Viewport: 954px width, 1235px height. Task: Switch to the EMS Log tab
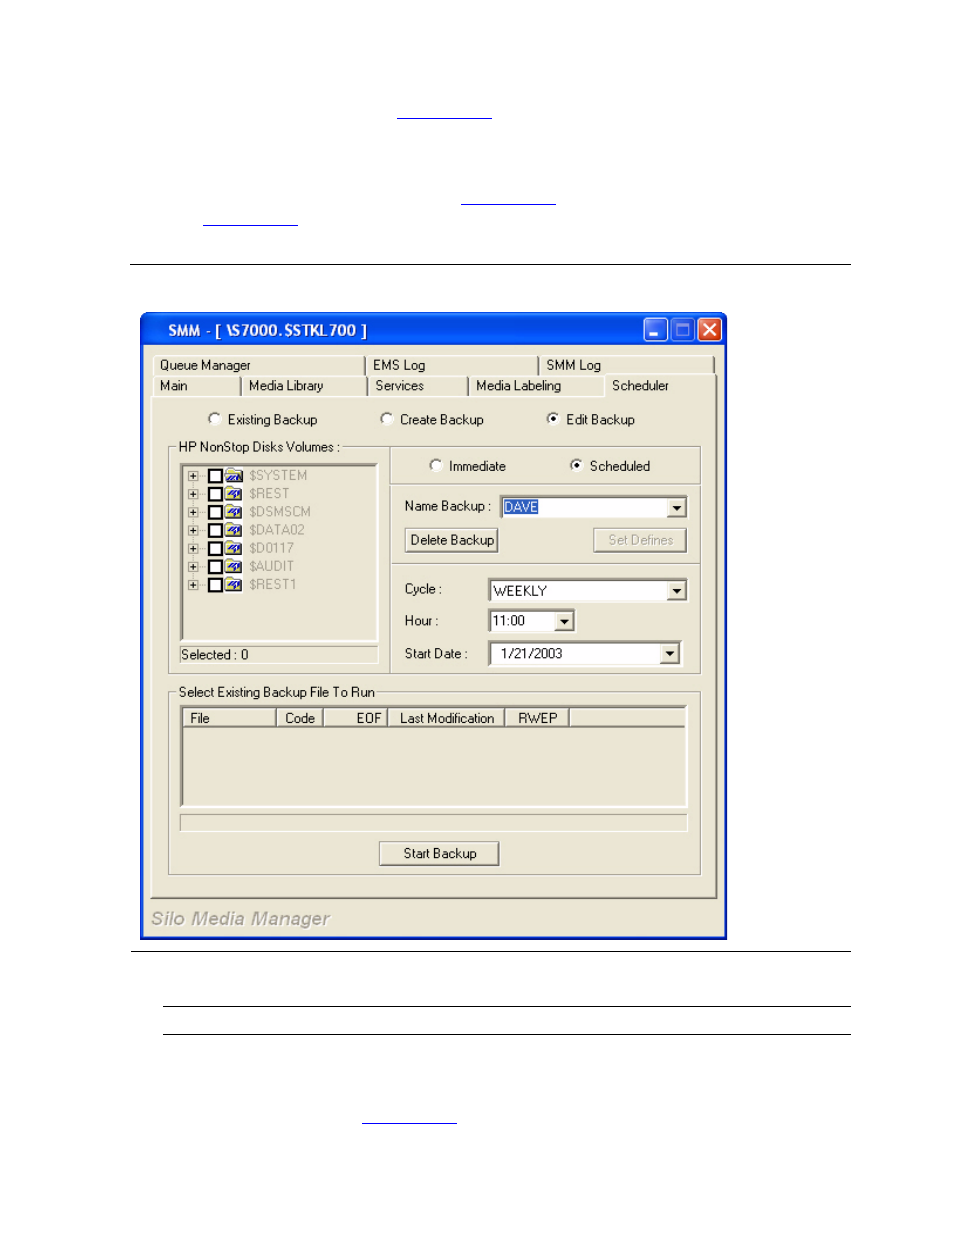pyautogui.click(x=452, y=365)
